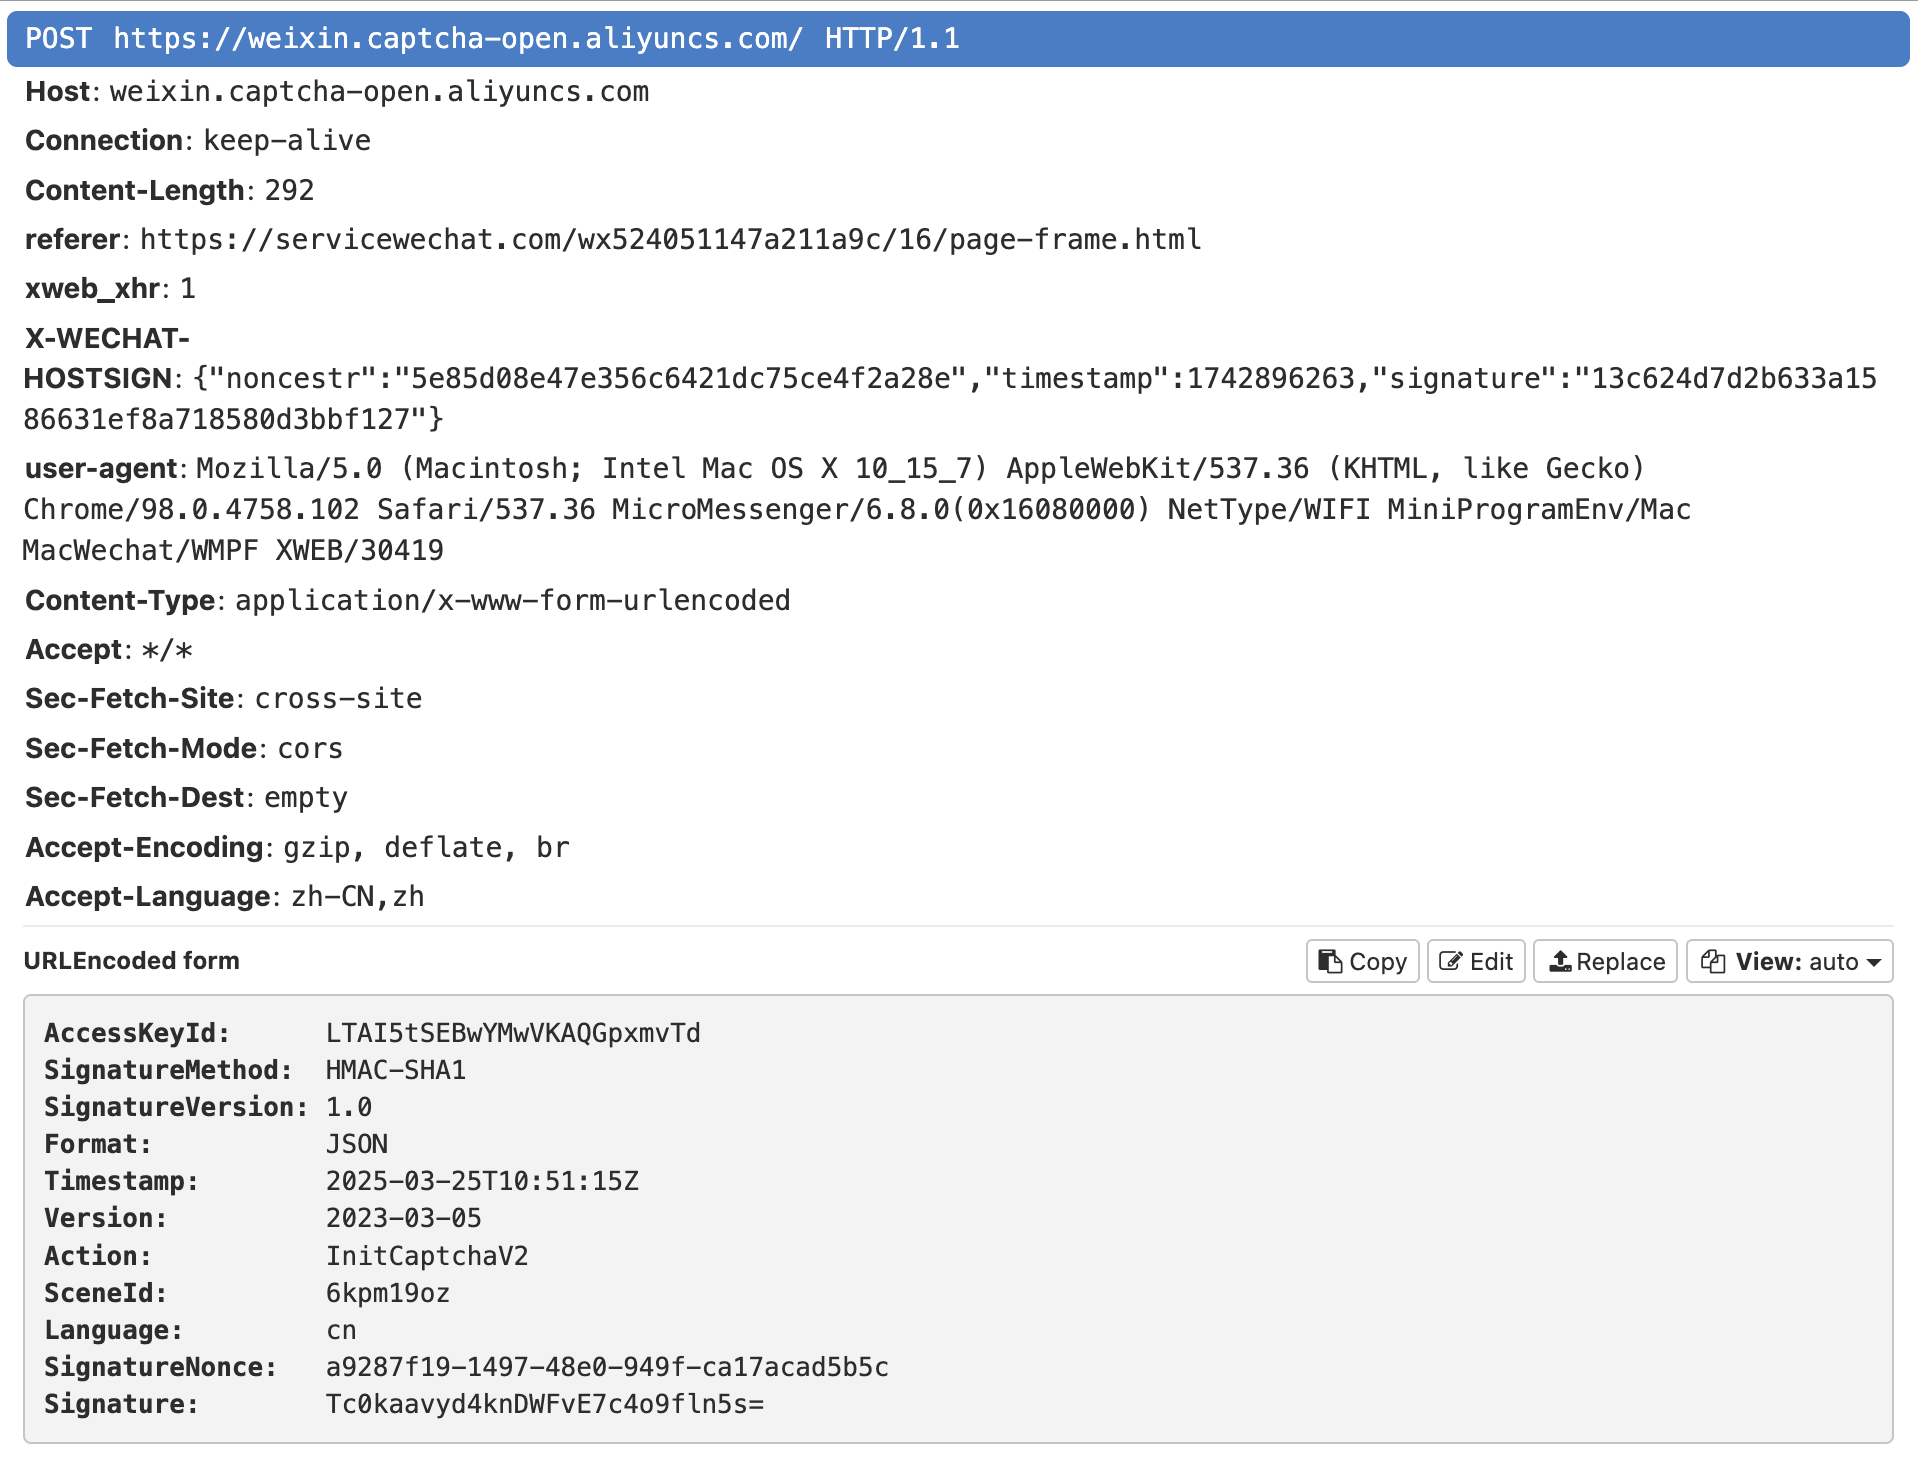Click the Timestamp value 2025-03-25T10:51:15Z
The width and height of the screenshot is (1918, 1466).
pyautogui.click(x=482, y=1181)
